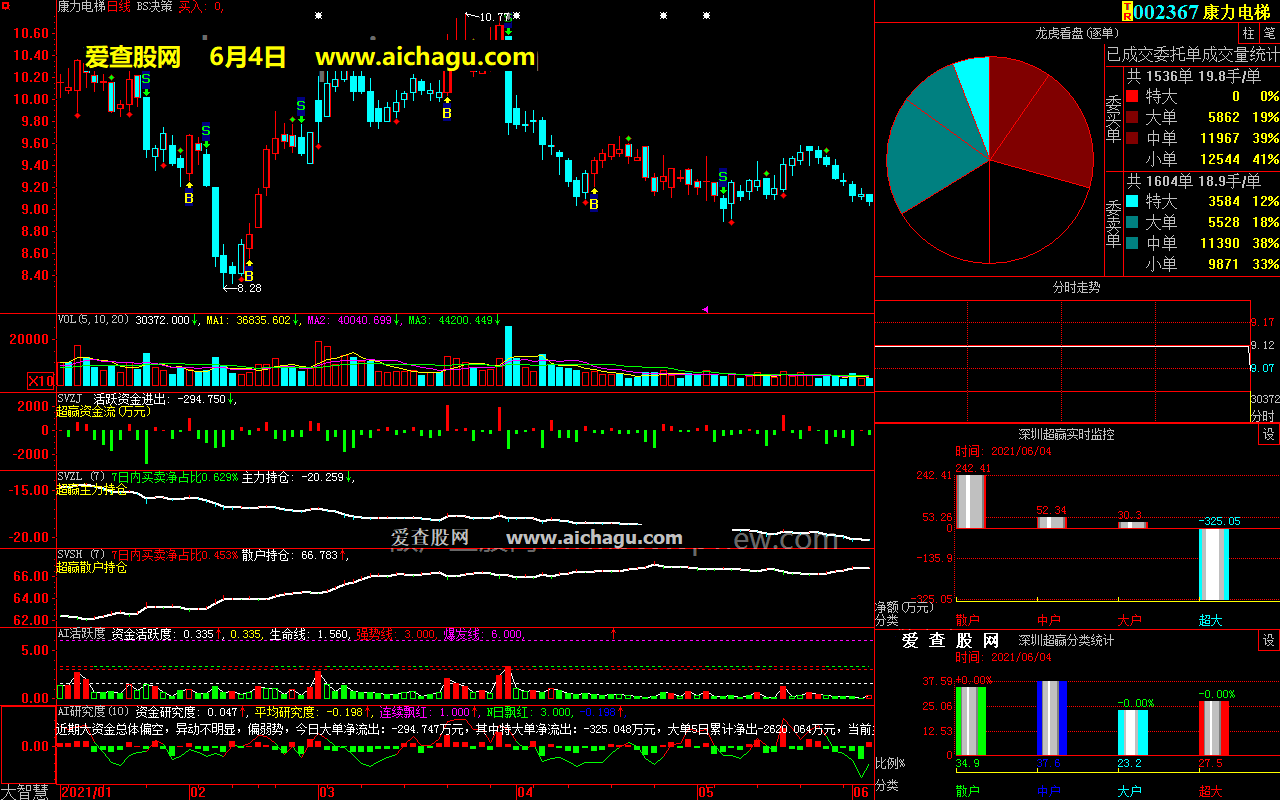Click the VOL(5,10,20) indicator label
The image size is (1280, 800).
click(x=94, y=320)
